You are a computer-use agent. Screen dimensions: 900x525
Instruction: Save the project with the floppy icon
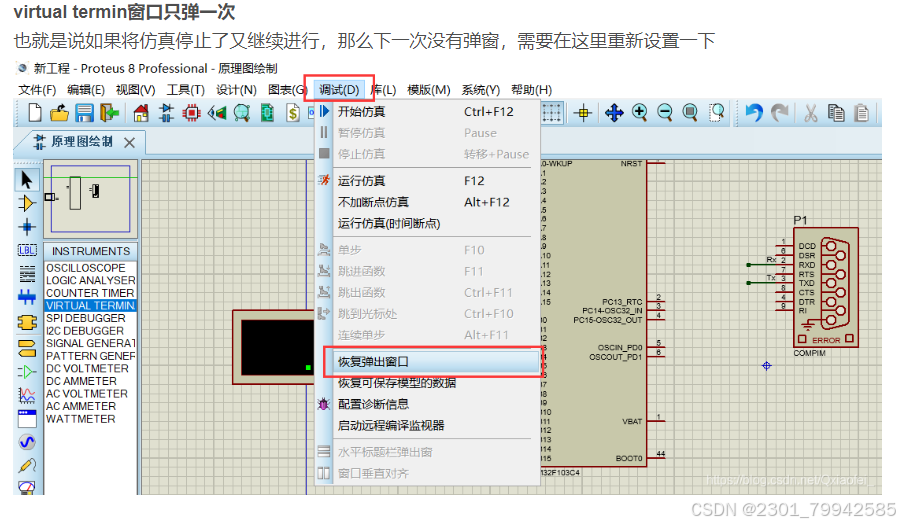point(84,113)
